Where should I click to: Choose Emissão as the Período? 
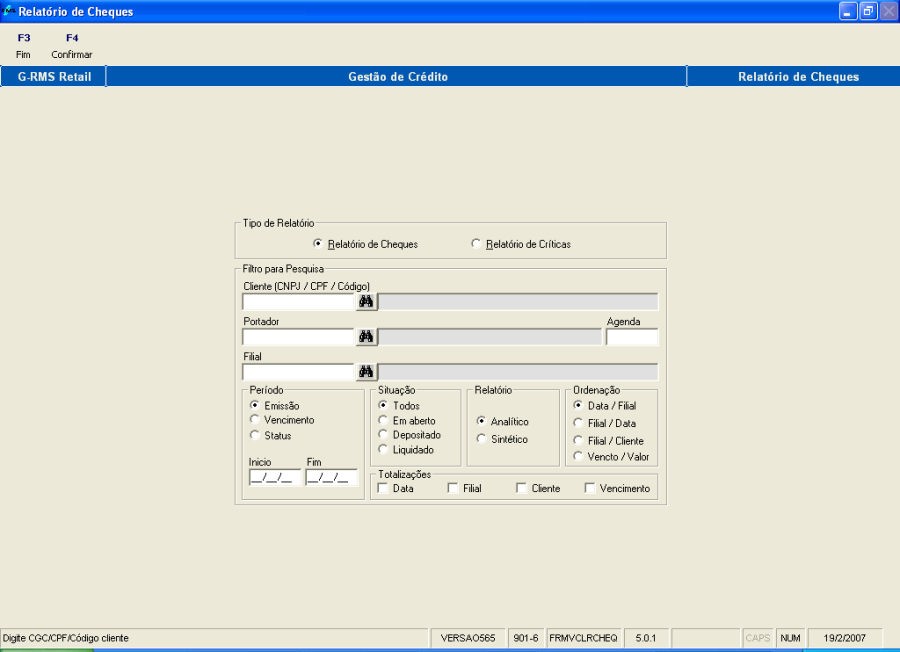coord(274,405)
